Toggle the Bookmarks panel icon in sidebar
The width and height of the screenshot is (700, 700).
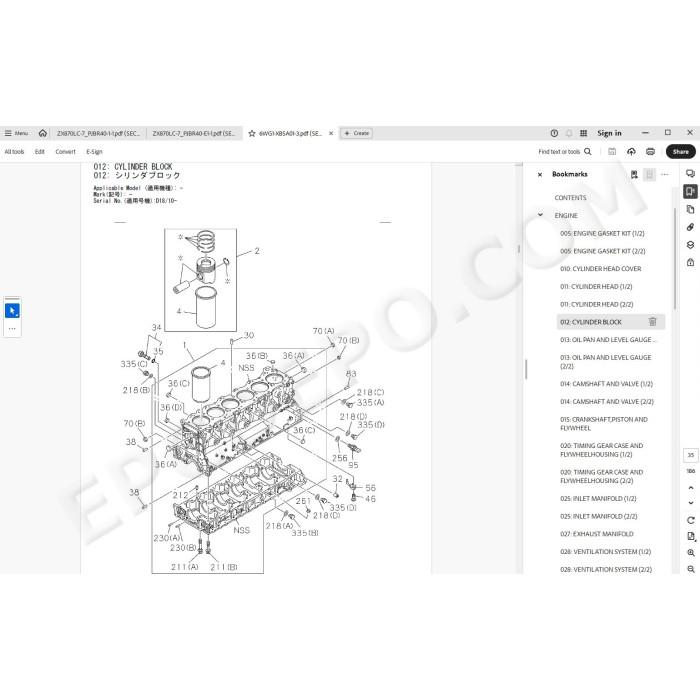click(x=690, y=192)
